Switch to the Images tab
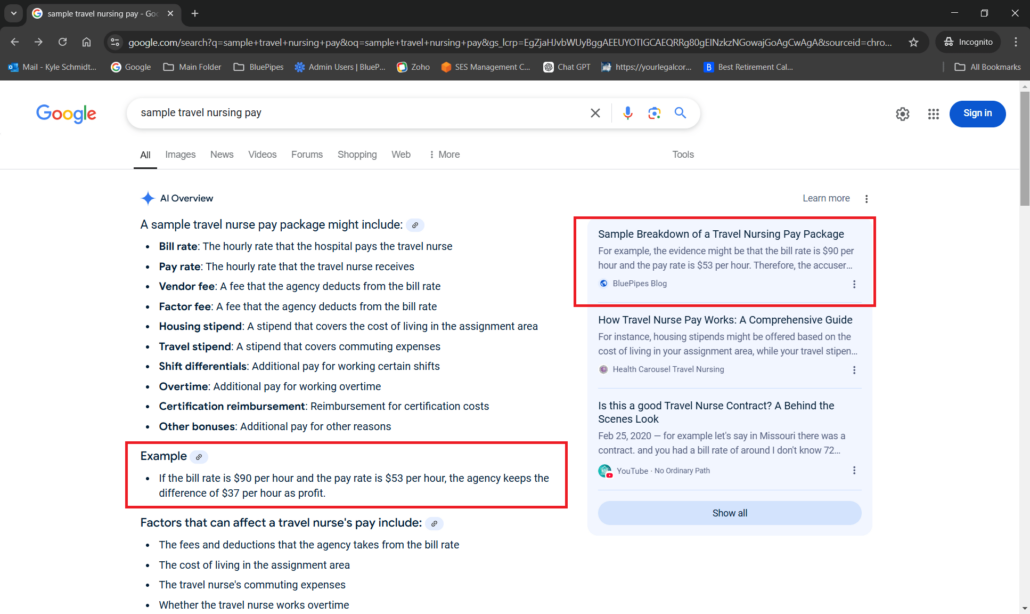This screenshot has height=614, width=1030. (180, 154)
